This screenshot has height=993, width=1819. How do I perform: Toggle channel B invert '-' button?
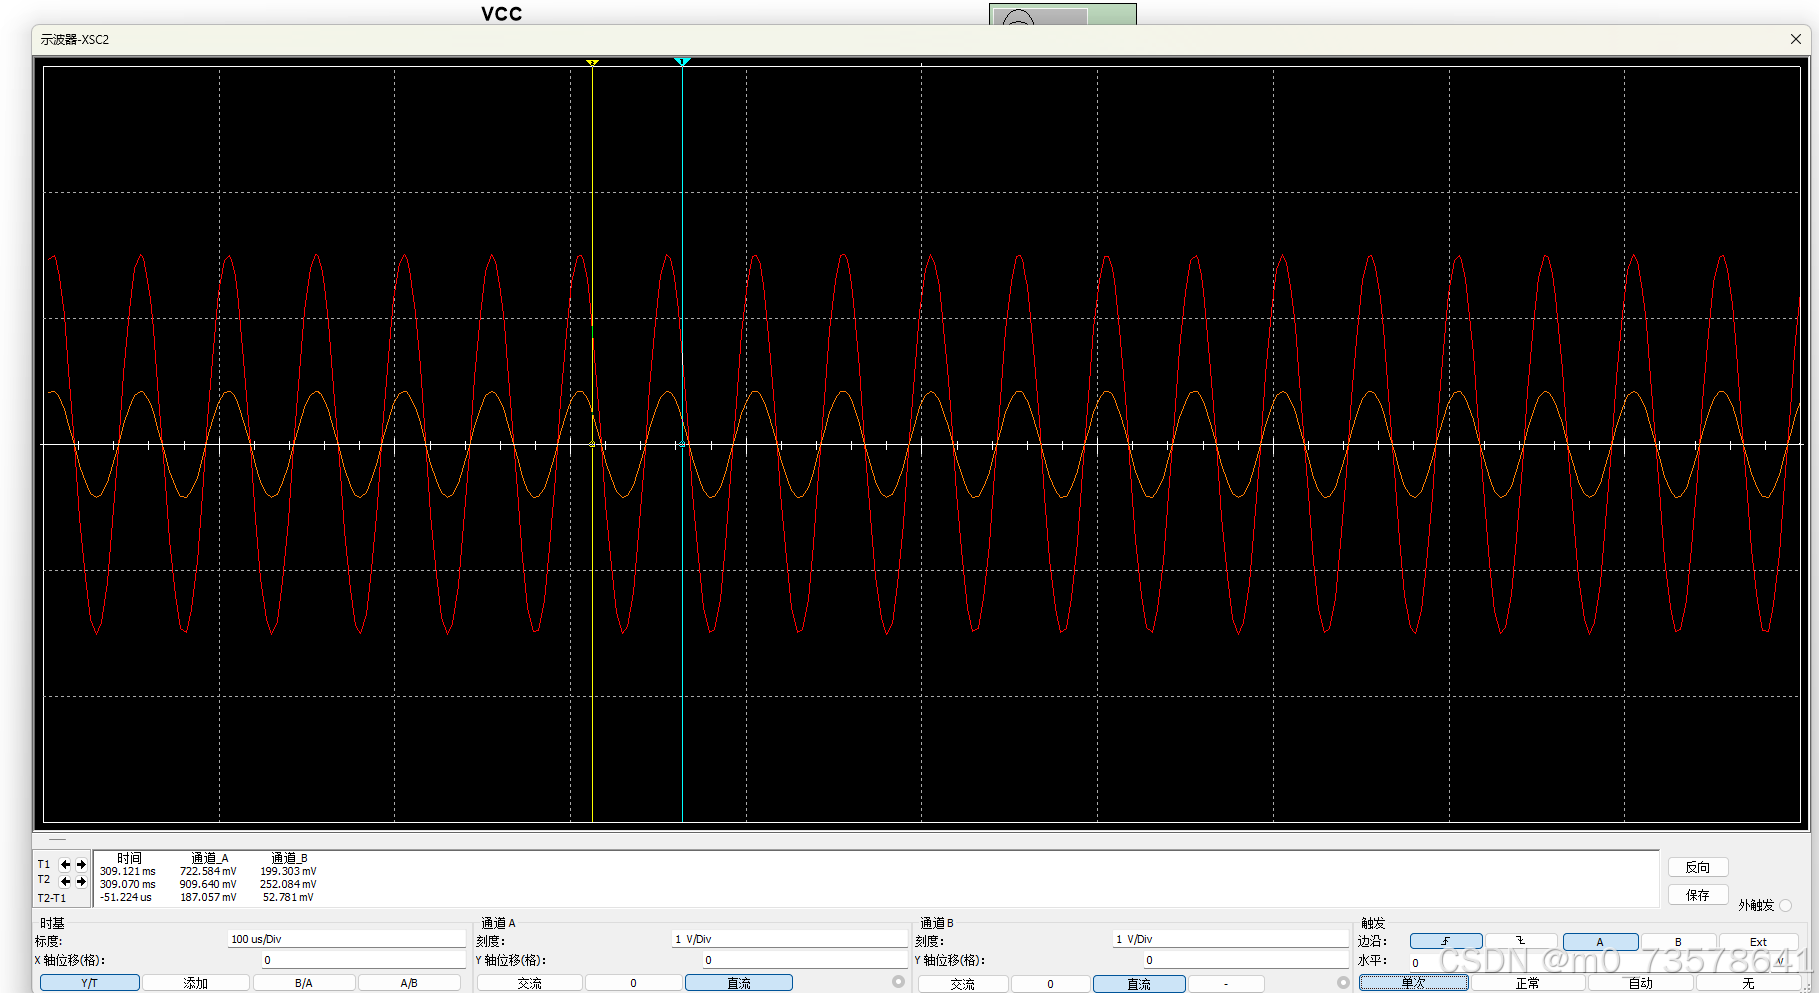1226,984
